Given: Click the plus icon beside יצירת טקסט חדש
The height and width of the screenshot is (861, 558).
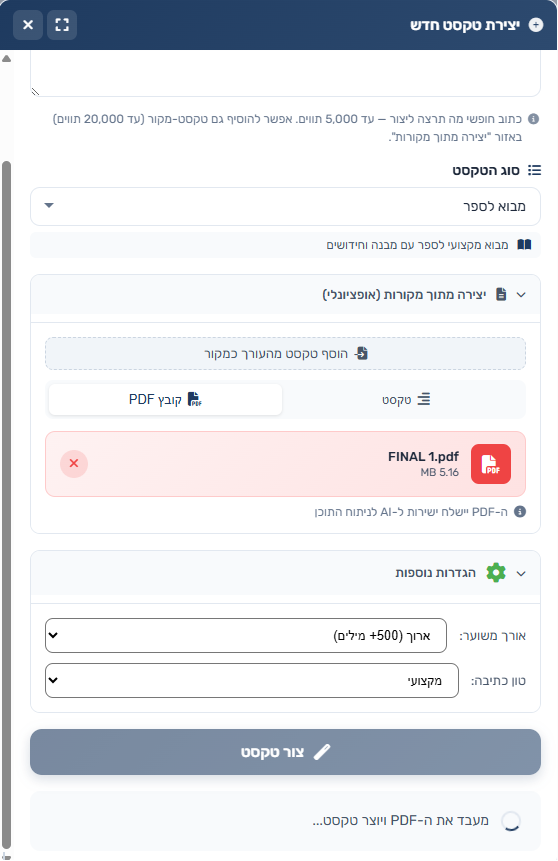Looking at the screenshot, I should click(x=535, y=25).
